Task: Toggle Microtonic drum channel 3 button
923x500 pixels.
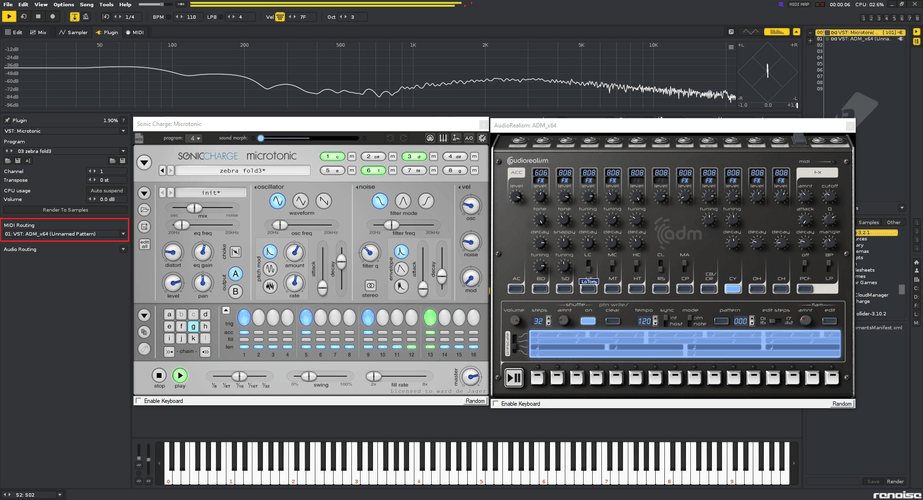Action: point(414,156)
